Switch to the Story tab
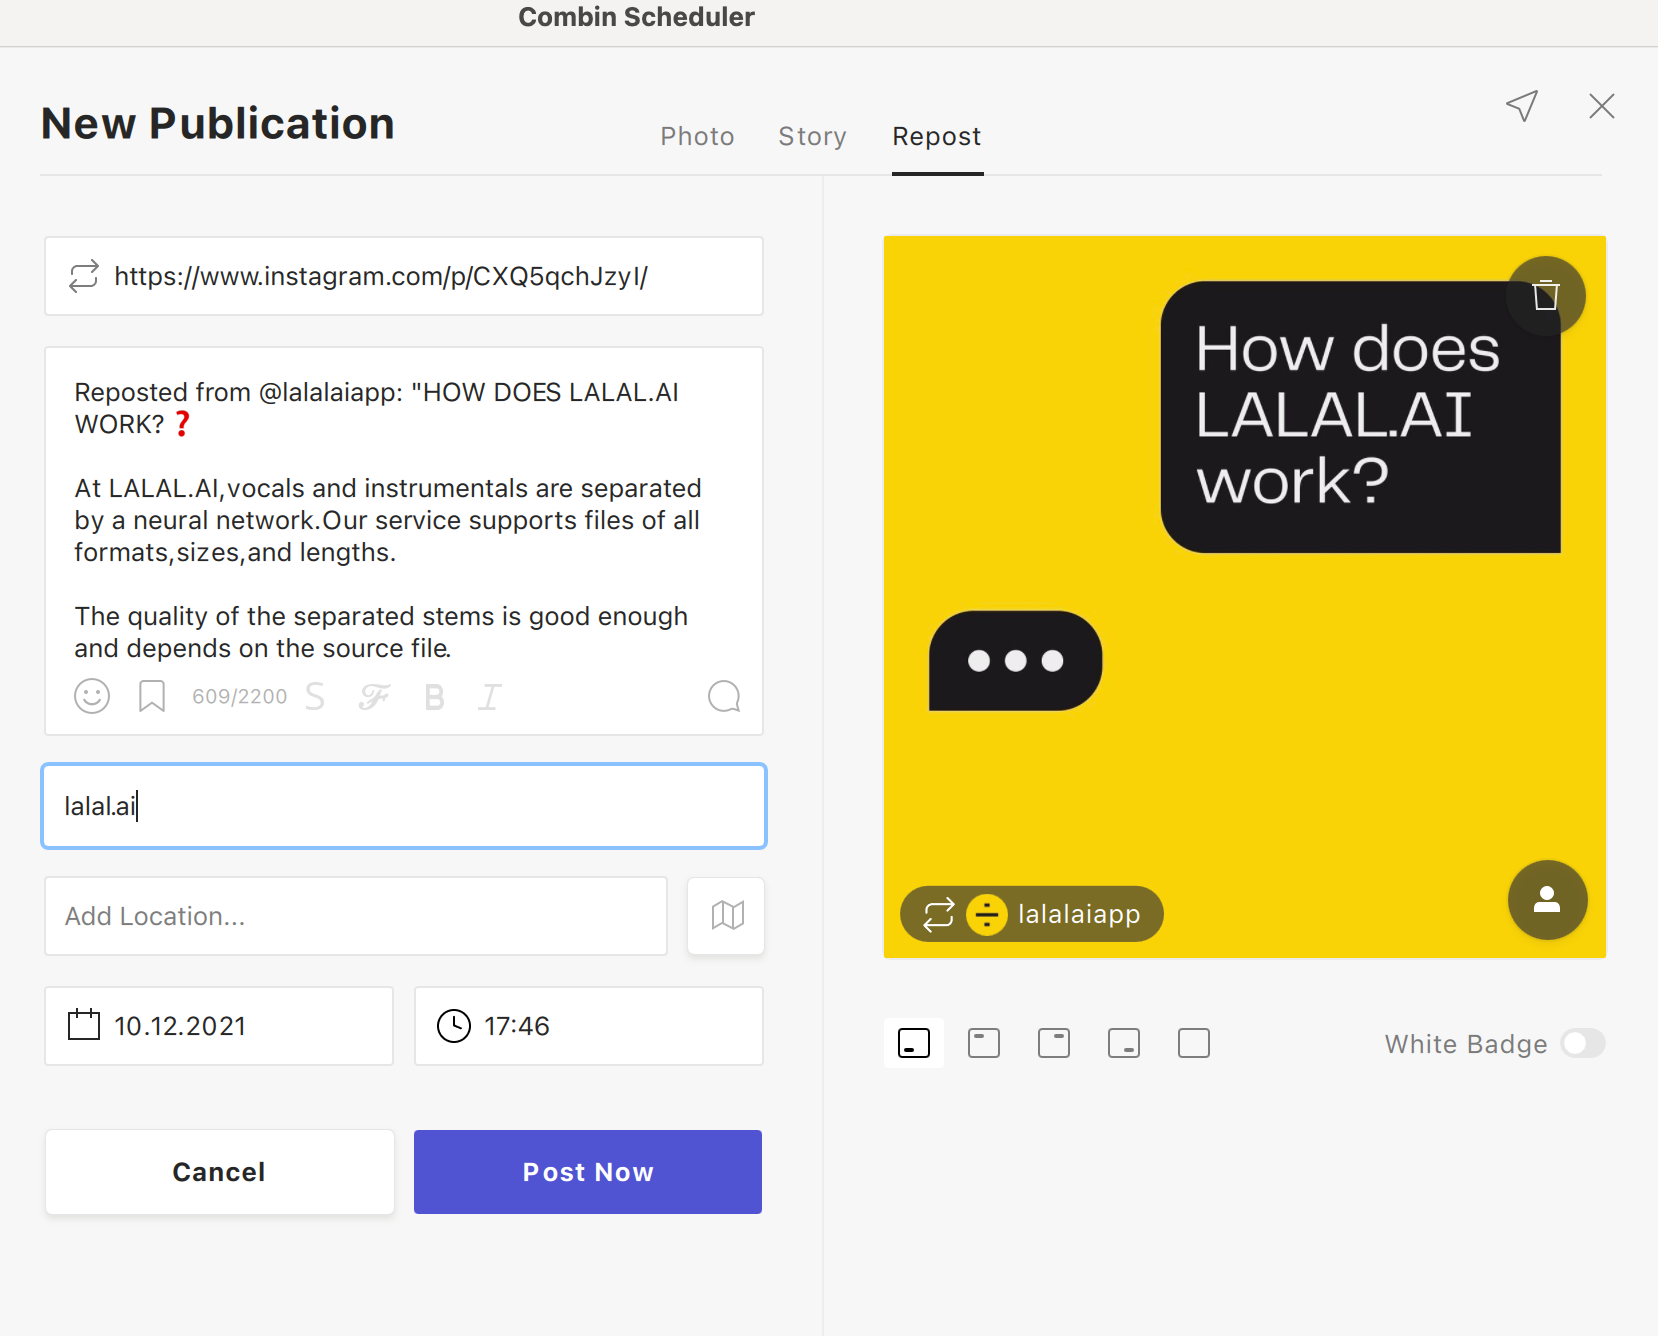The width and height of the screenshot is (1658, 1336). [812, 137]
